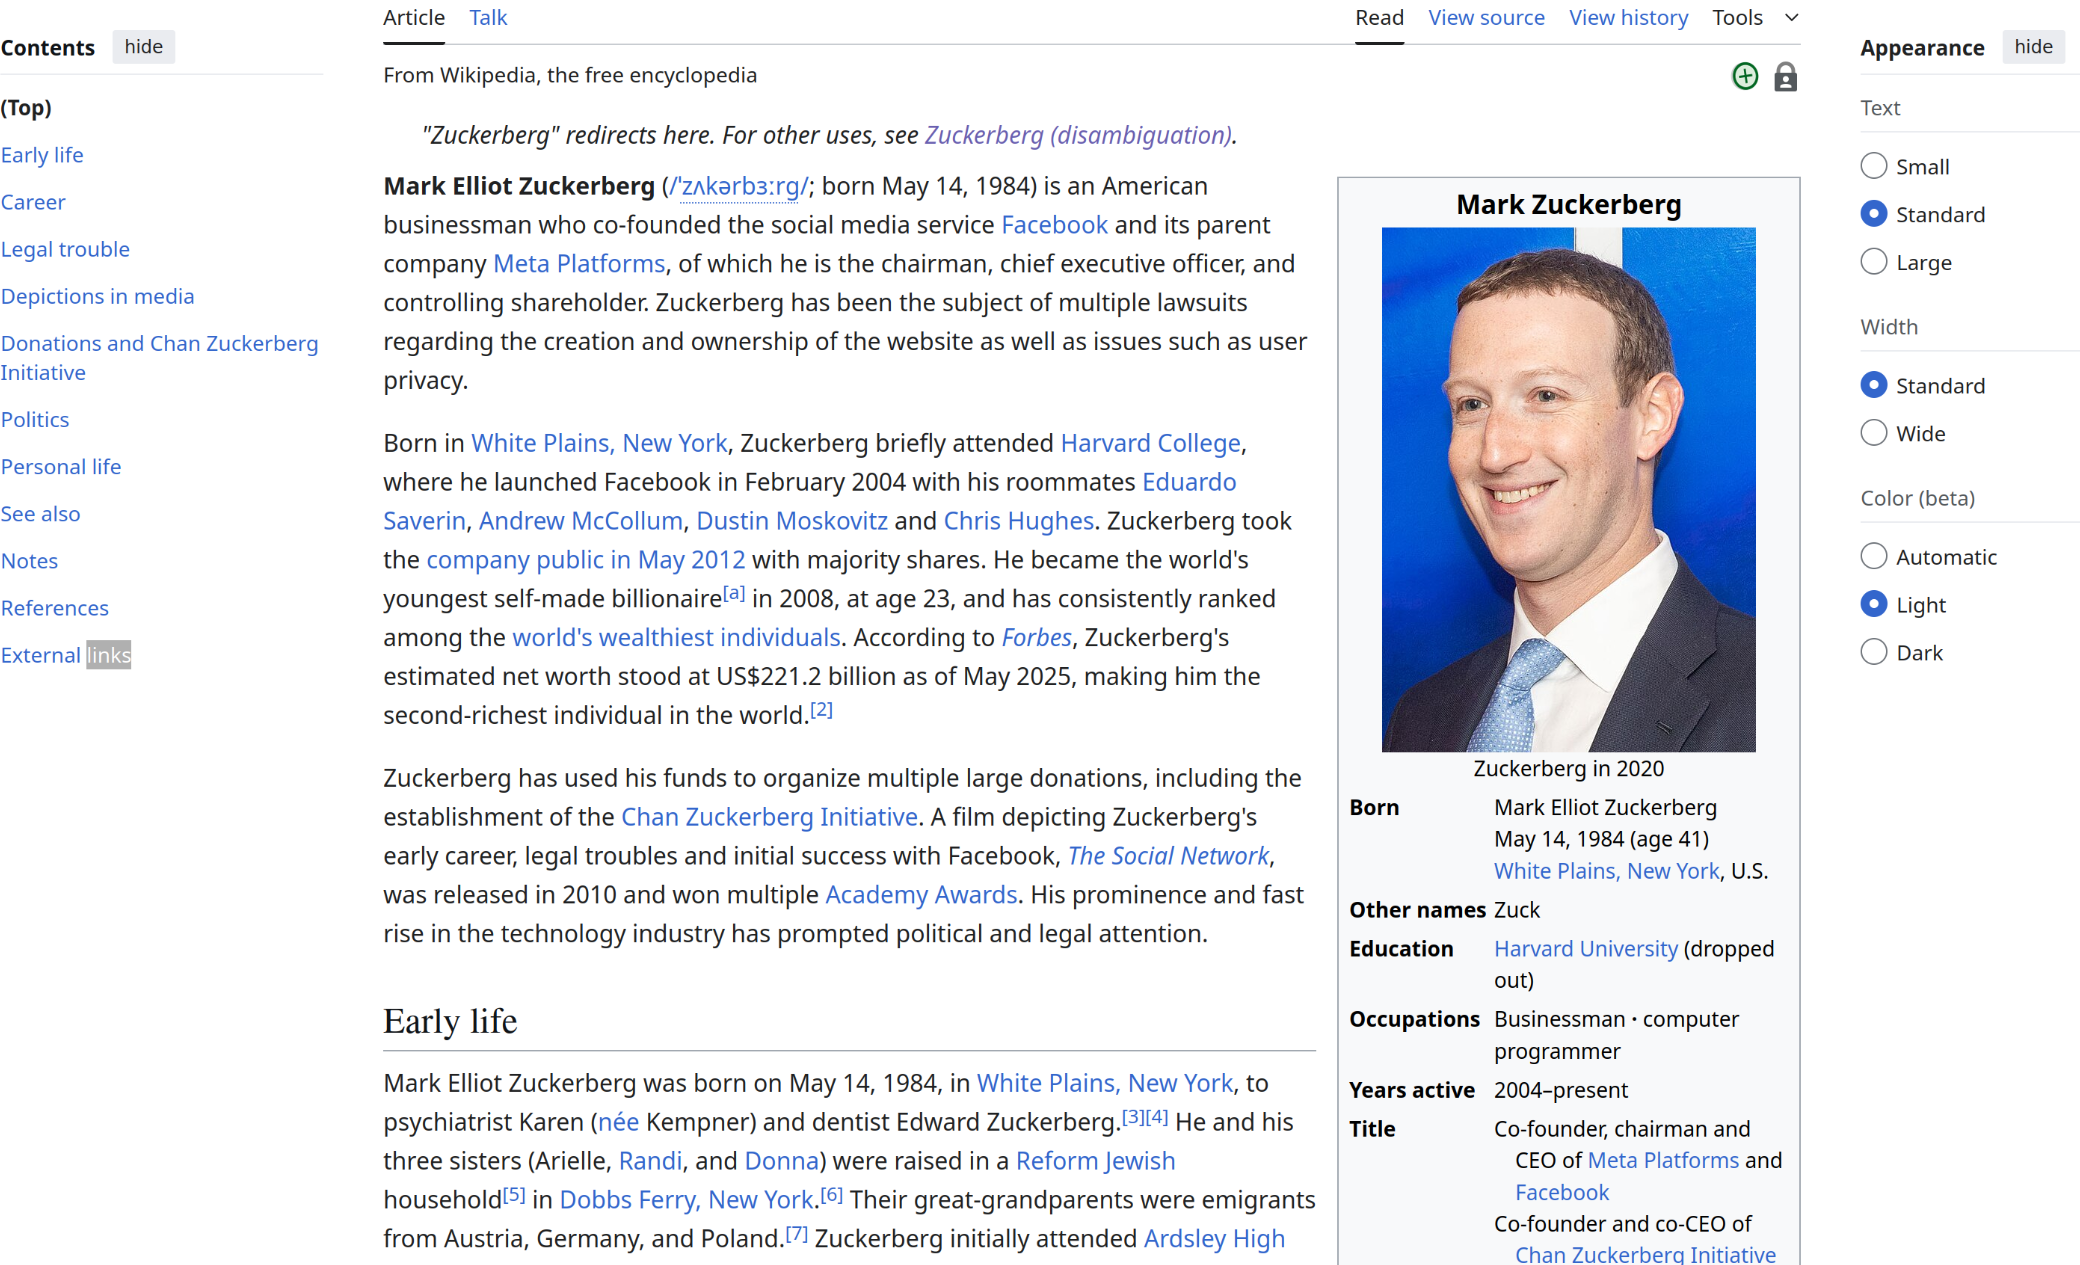The image size is (2080, 1265).
Task: Click the Early life section heading
Action: [450, 1021]
